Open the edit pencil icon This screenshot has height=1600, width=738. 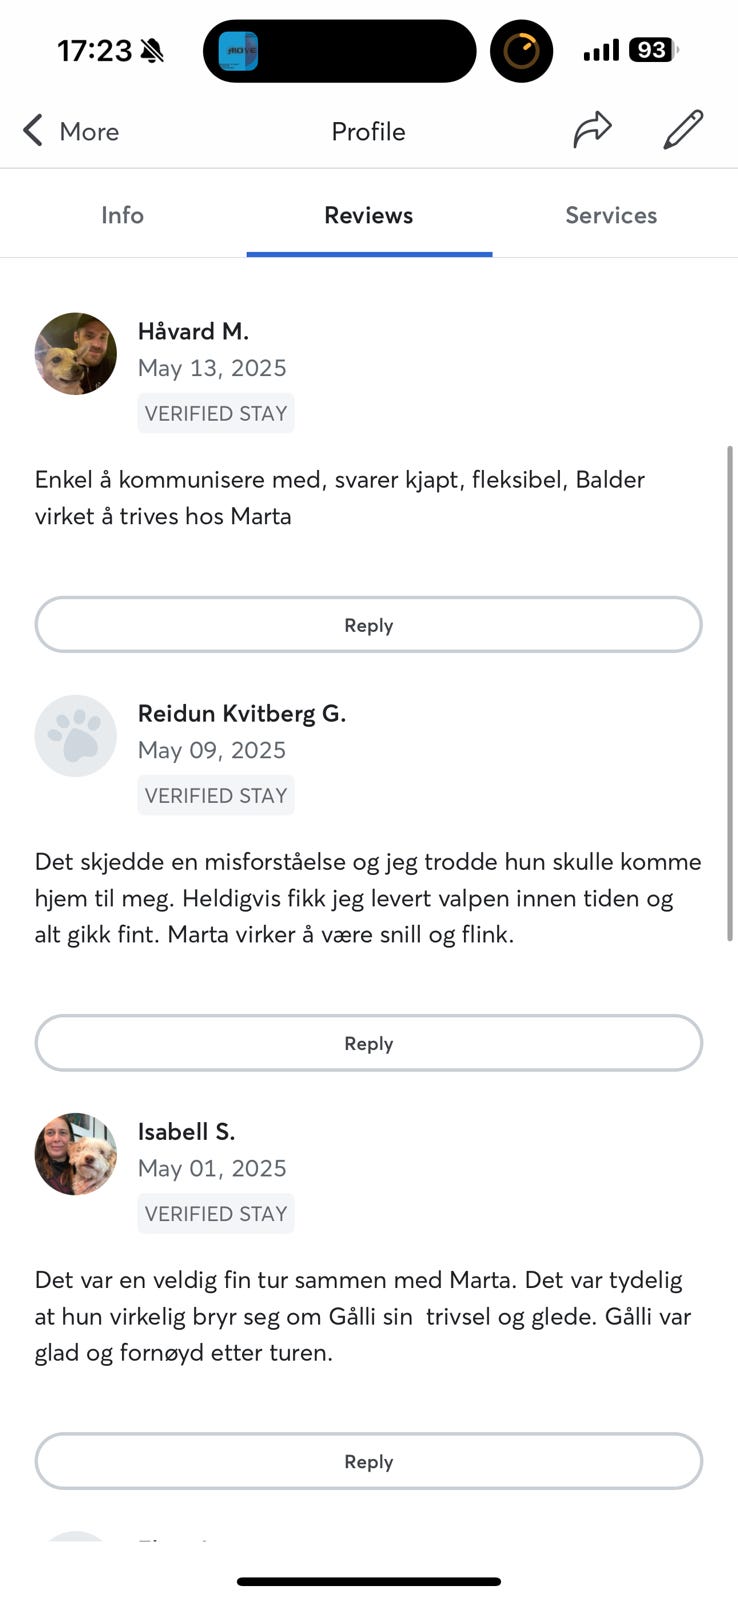pos(683,130)
